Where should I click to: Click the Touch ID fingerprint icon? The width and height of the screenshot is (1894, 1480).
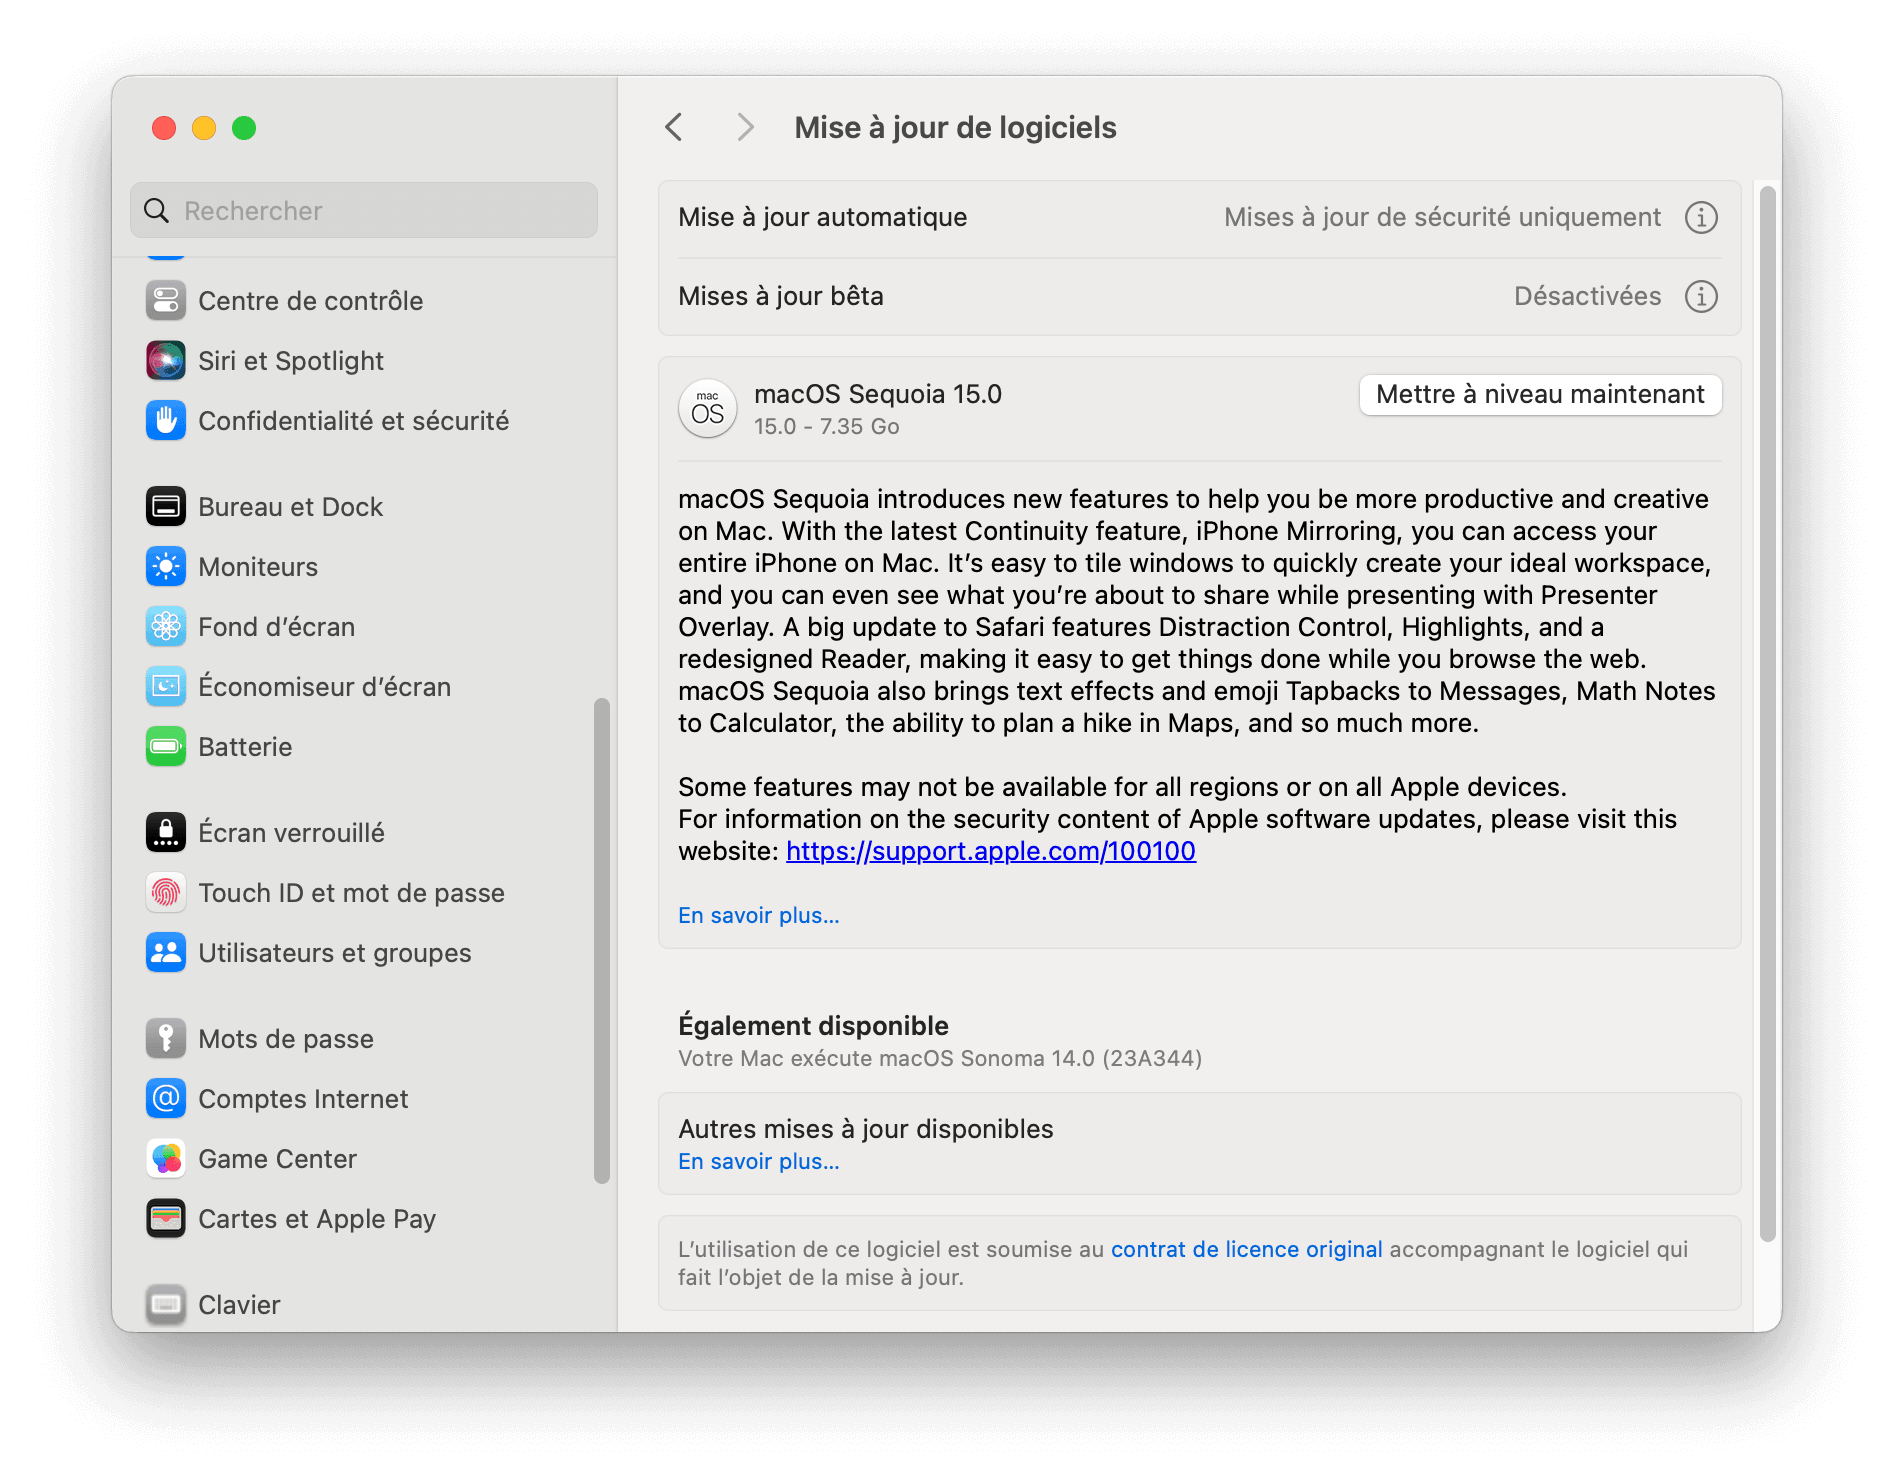click(x=166, y=893)
